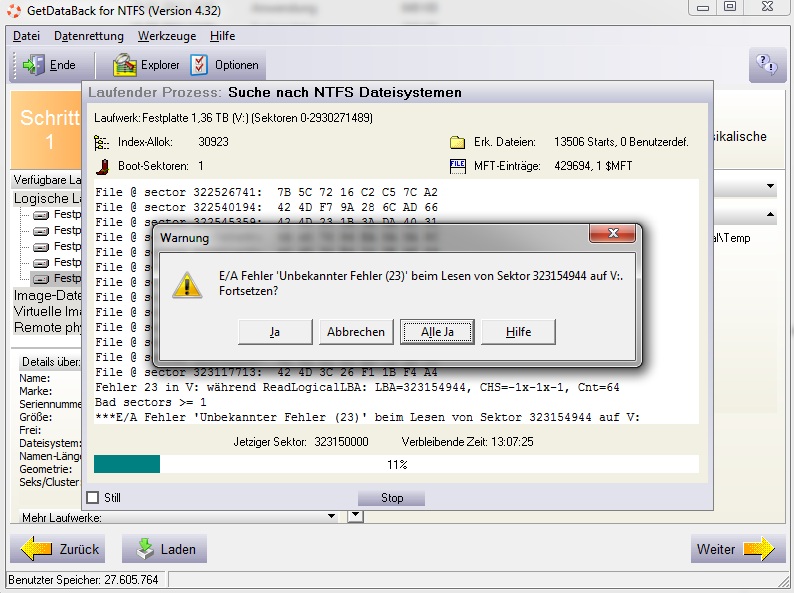This screenshot has width=794, height=593.
Task: Select the Image-Date tree entry
Action: 48,295
